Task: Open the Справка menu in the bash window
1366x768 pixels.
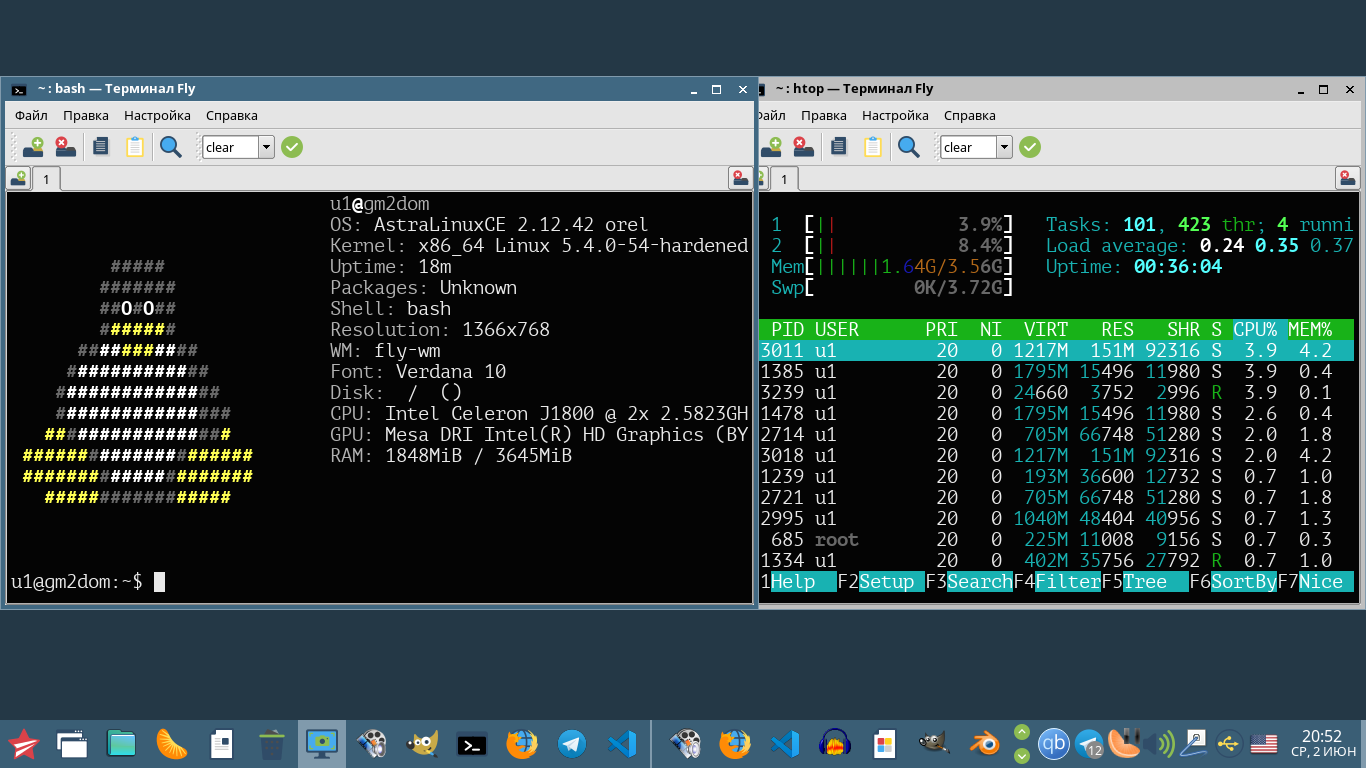Action: click(x=232, y=115)
